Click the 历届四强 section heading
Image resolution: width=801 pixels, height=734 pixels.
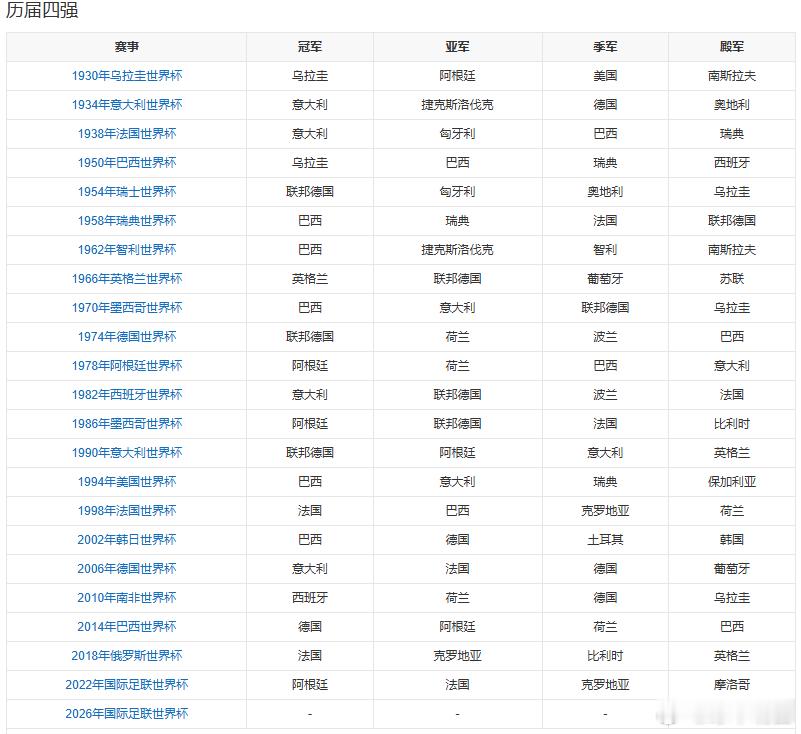point(42,10)
